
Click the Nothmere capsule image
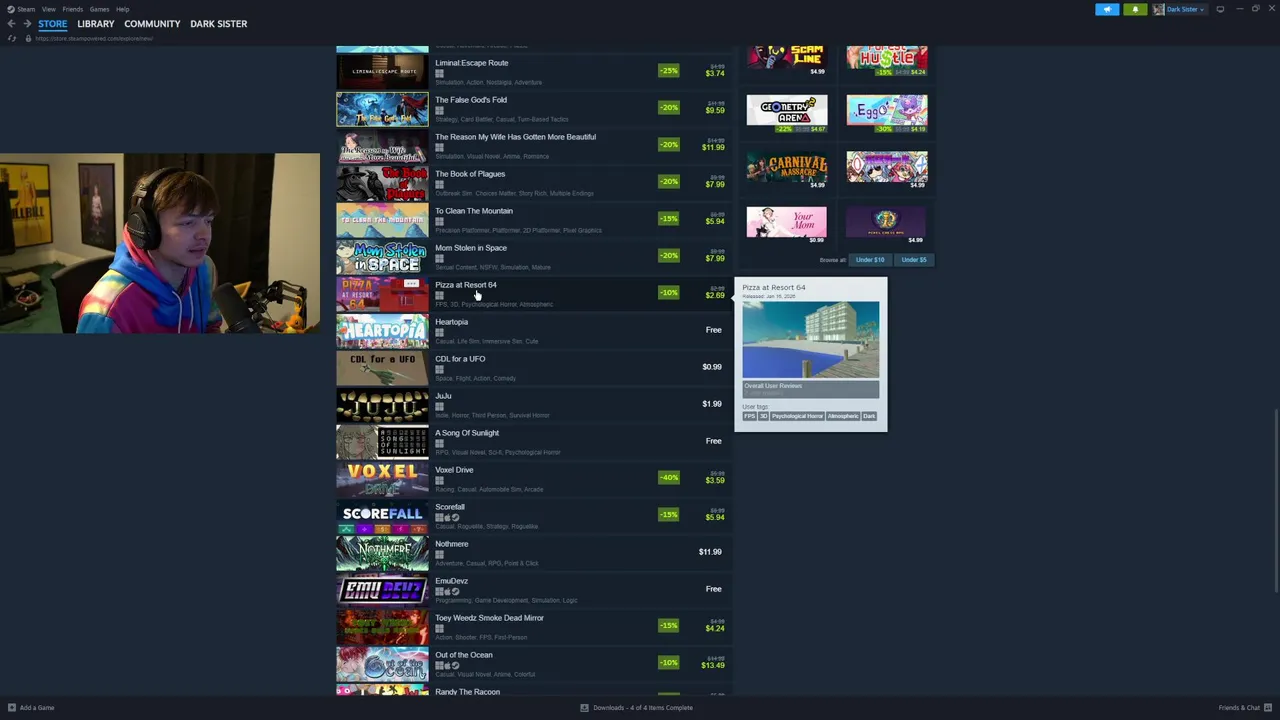[x=382, y=552]
